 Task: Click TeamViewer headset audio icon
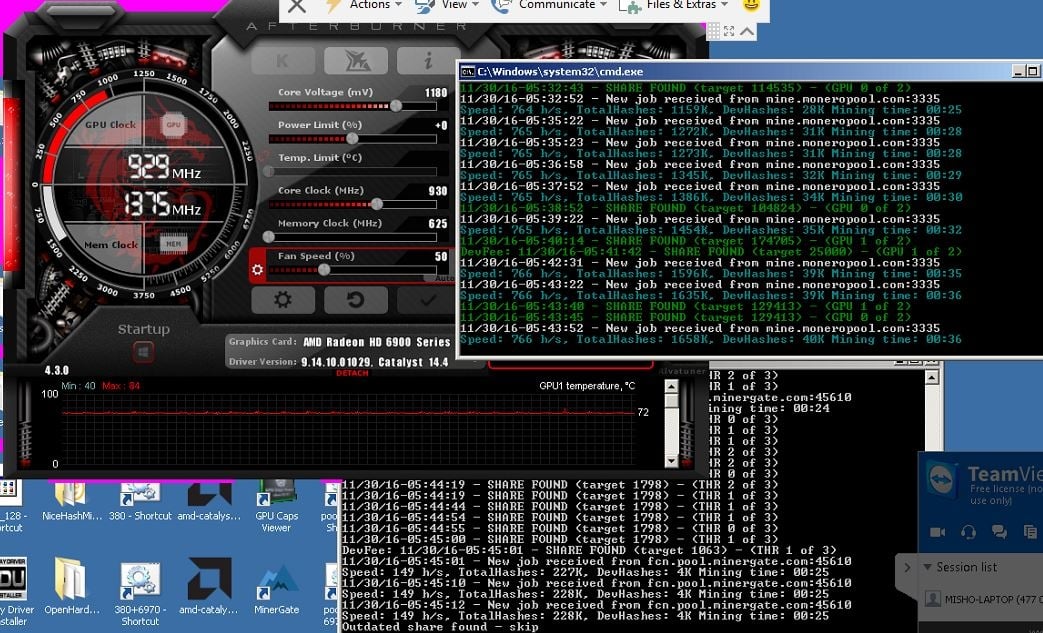coord(968,532)
